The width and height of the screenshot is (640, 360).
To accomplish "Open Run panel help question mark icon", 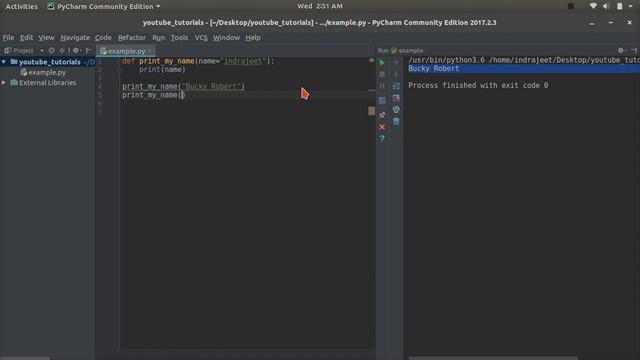I will point(382,139).
